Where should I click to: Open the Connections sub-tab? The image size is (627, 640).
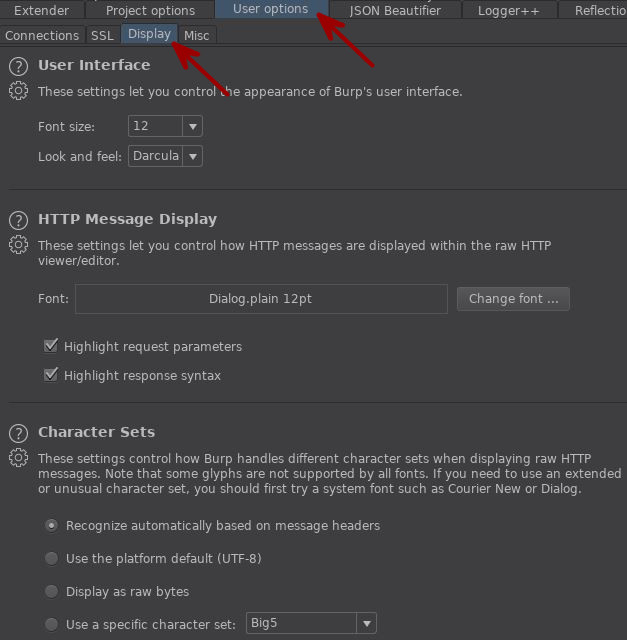[42, 36]
